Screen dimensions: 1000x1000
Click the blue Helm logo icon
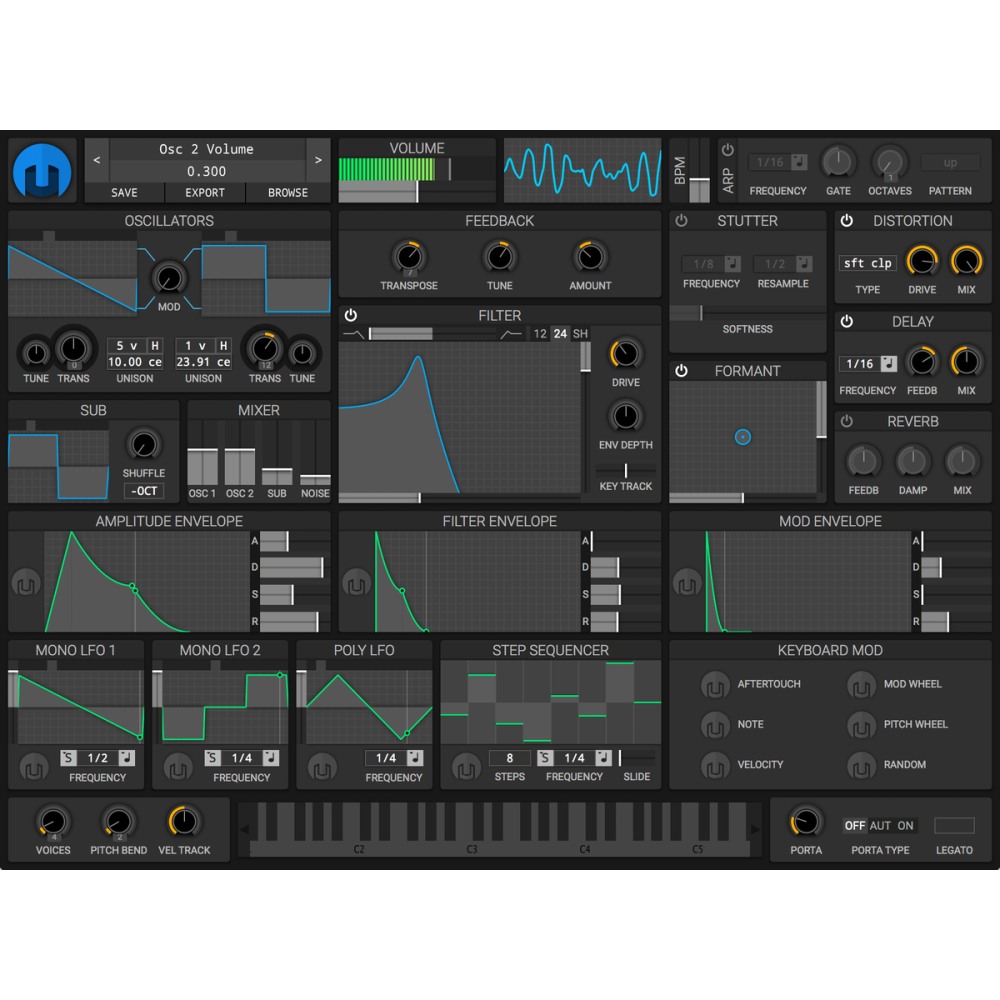(42, 170)
